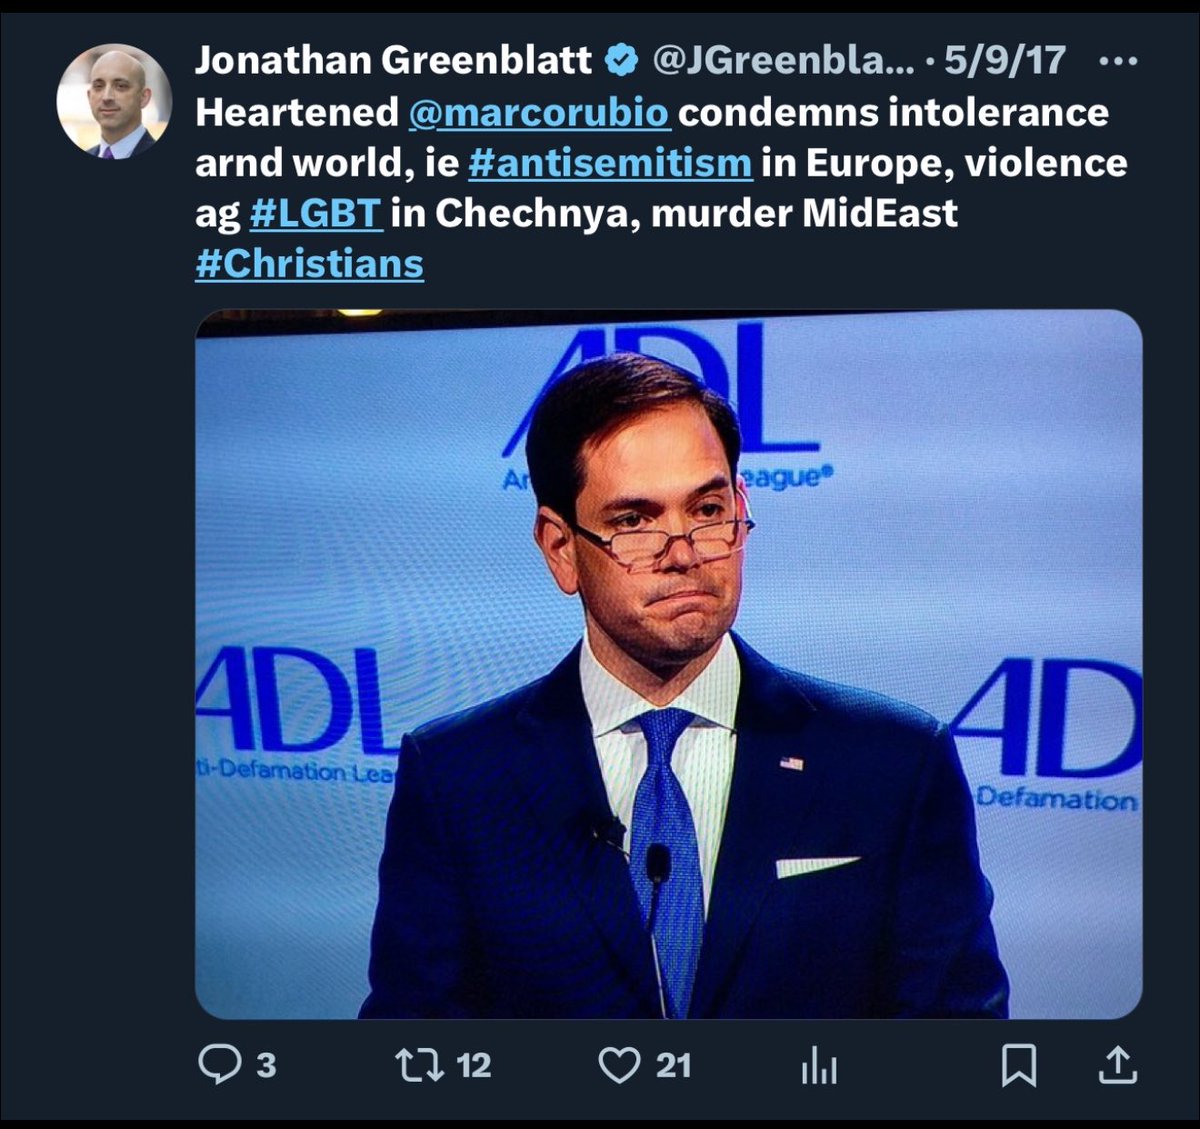Open the attached ADL podium photo
This screenshot has width=1200, height=1129.
(668, 664)
